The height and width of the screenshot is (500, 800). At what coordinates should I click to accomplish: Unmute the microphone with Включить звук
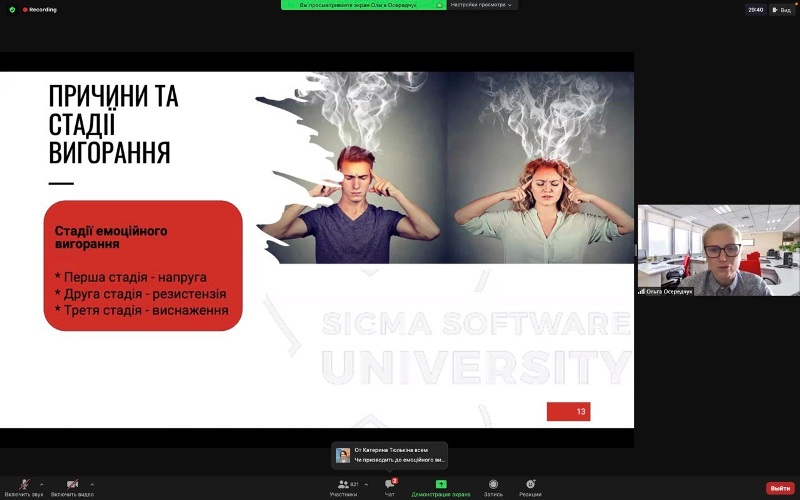click(24, 485)
